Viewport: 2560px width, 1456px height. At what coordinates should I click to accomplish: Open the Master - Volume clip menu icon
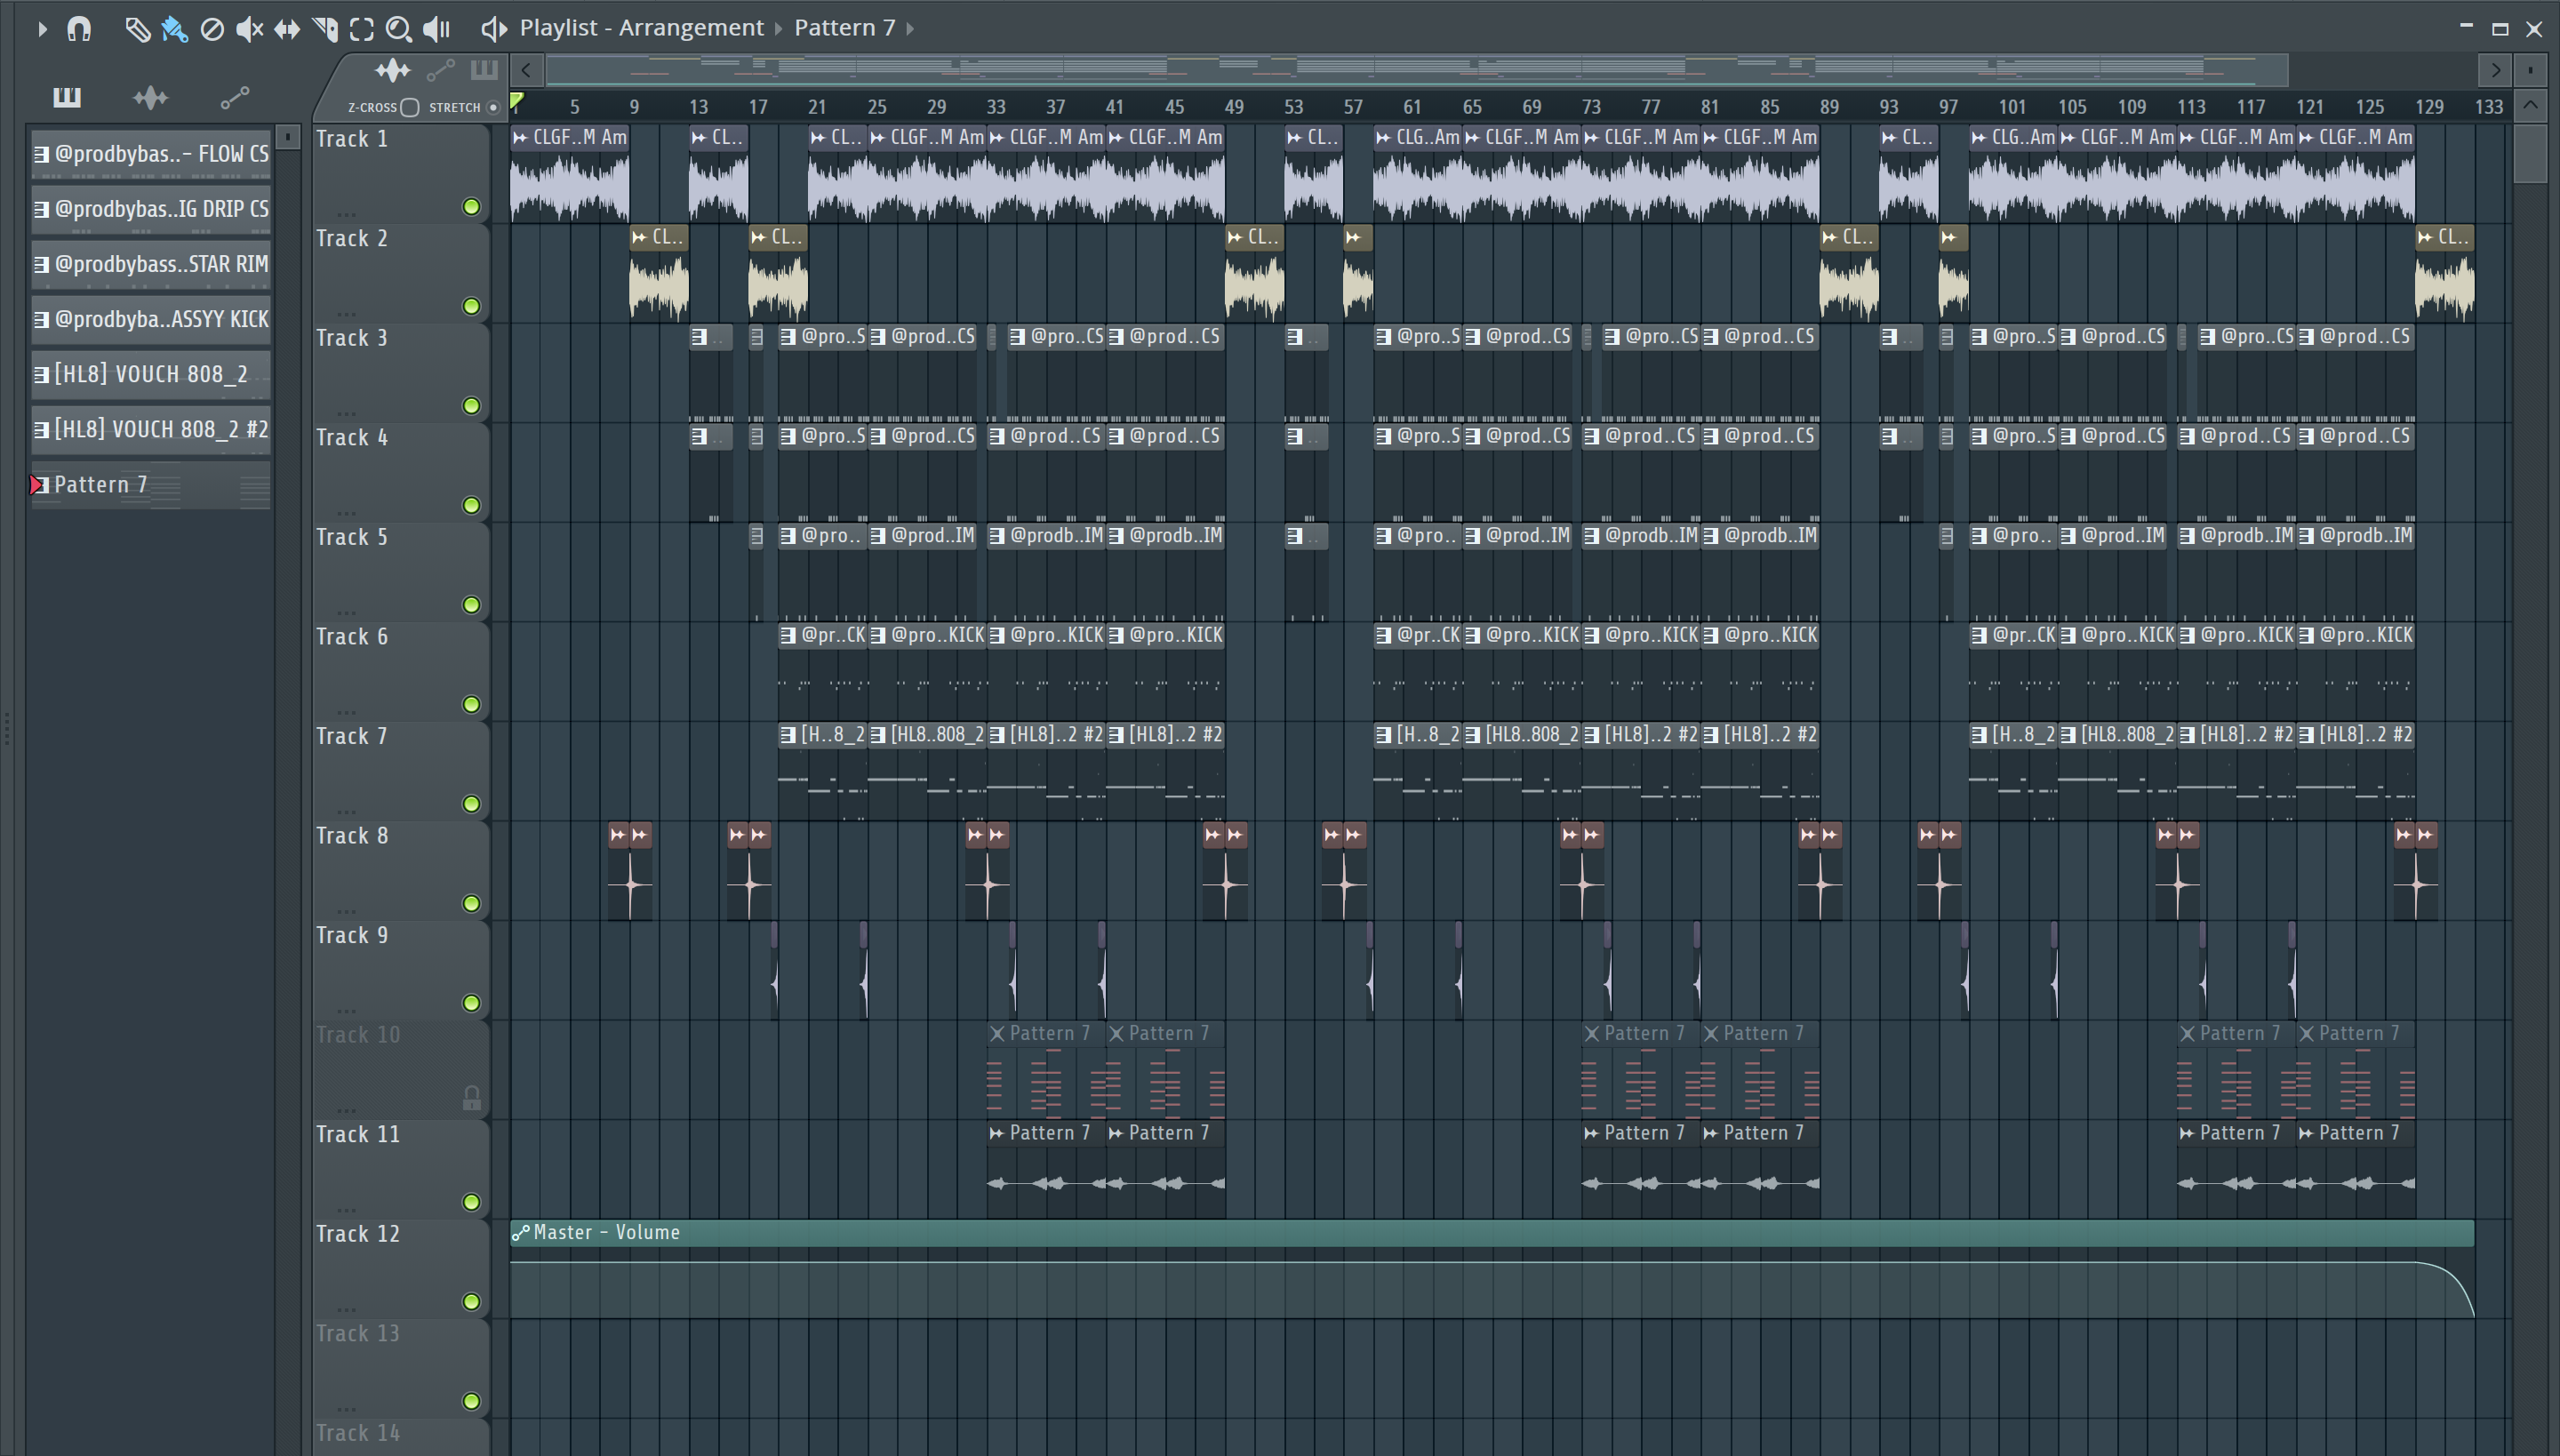click(520, 1233)
